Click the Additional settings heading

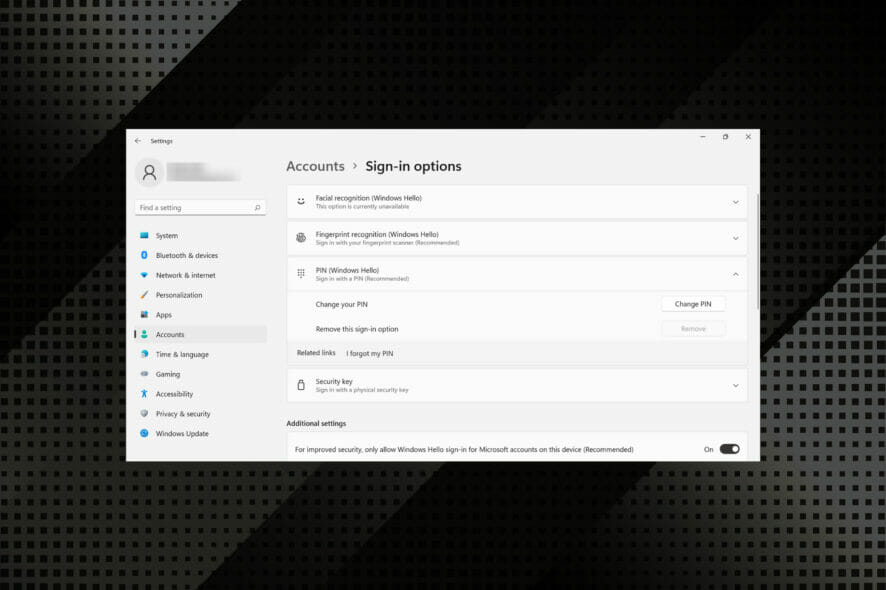pos(316,423)
